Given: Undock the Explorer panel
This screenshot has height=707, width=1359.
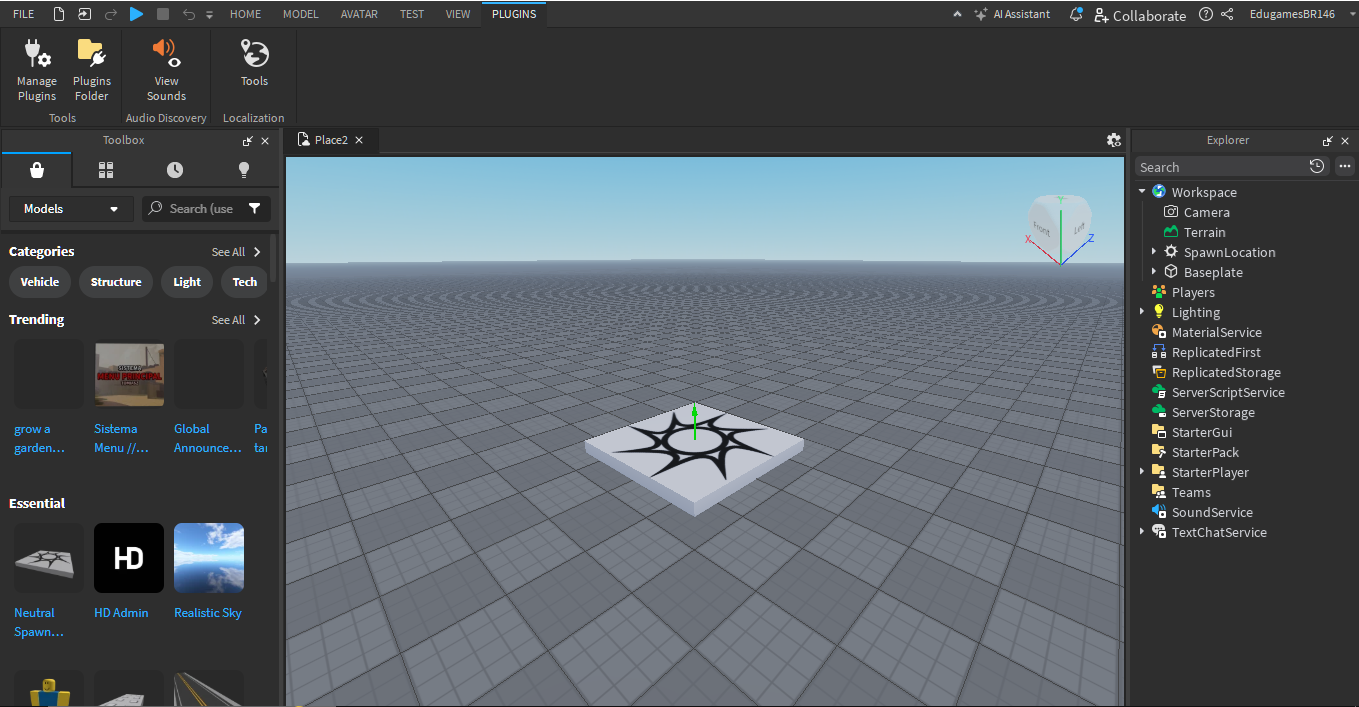Looking at the screenshot, I should point(1328,141).
